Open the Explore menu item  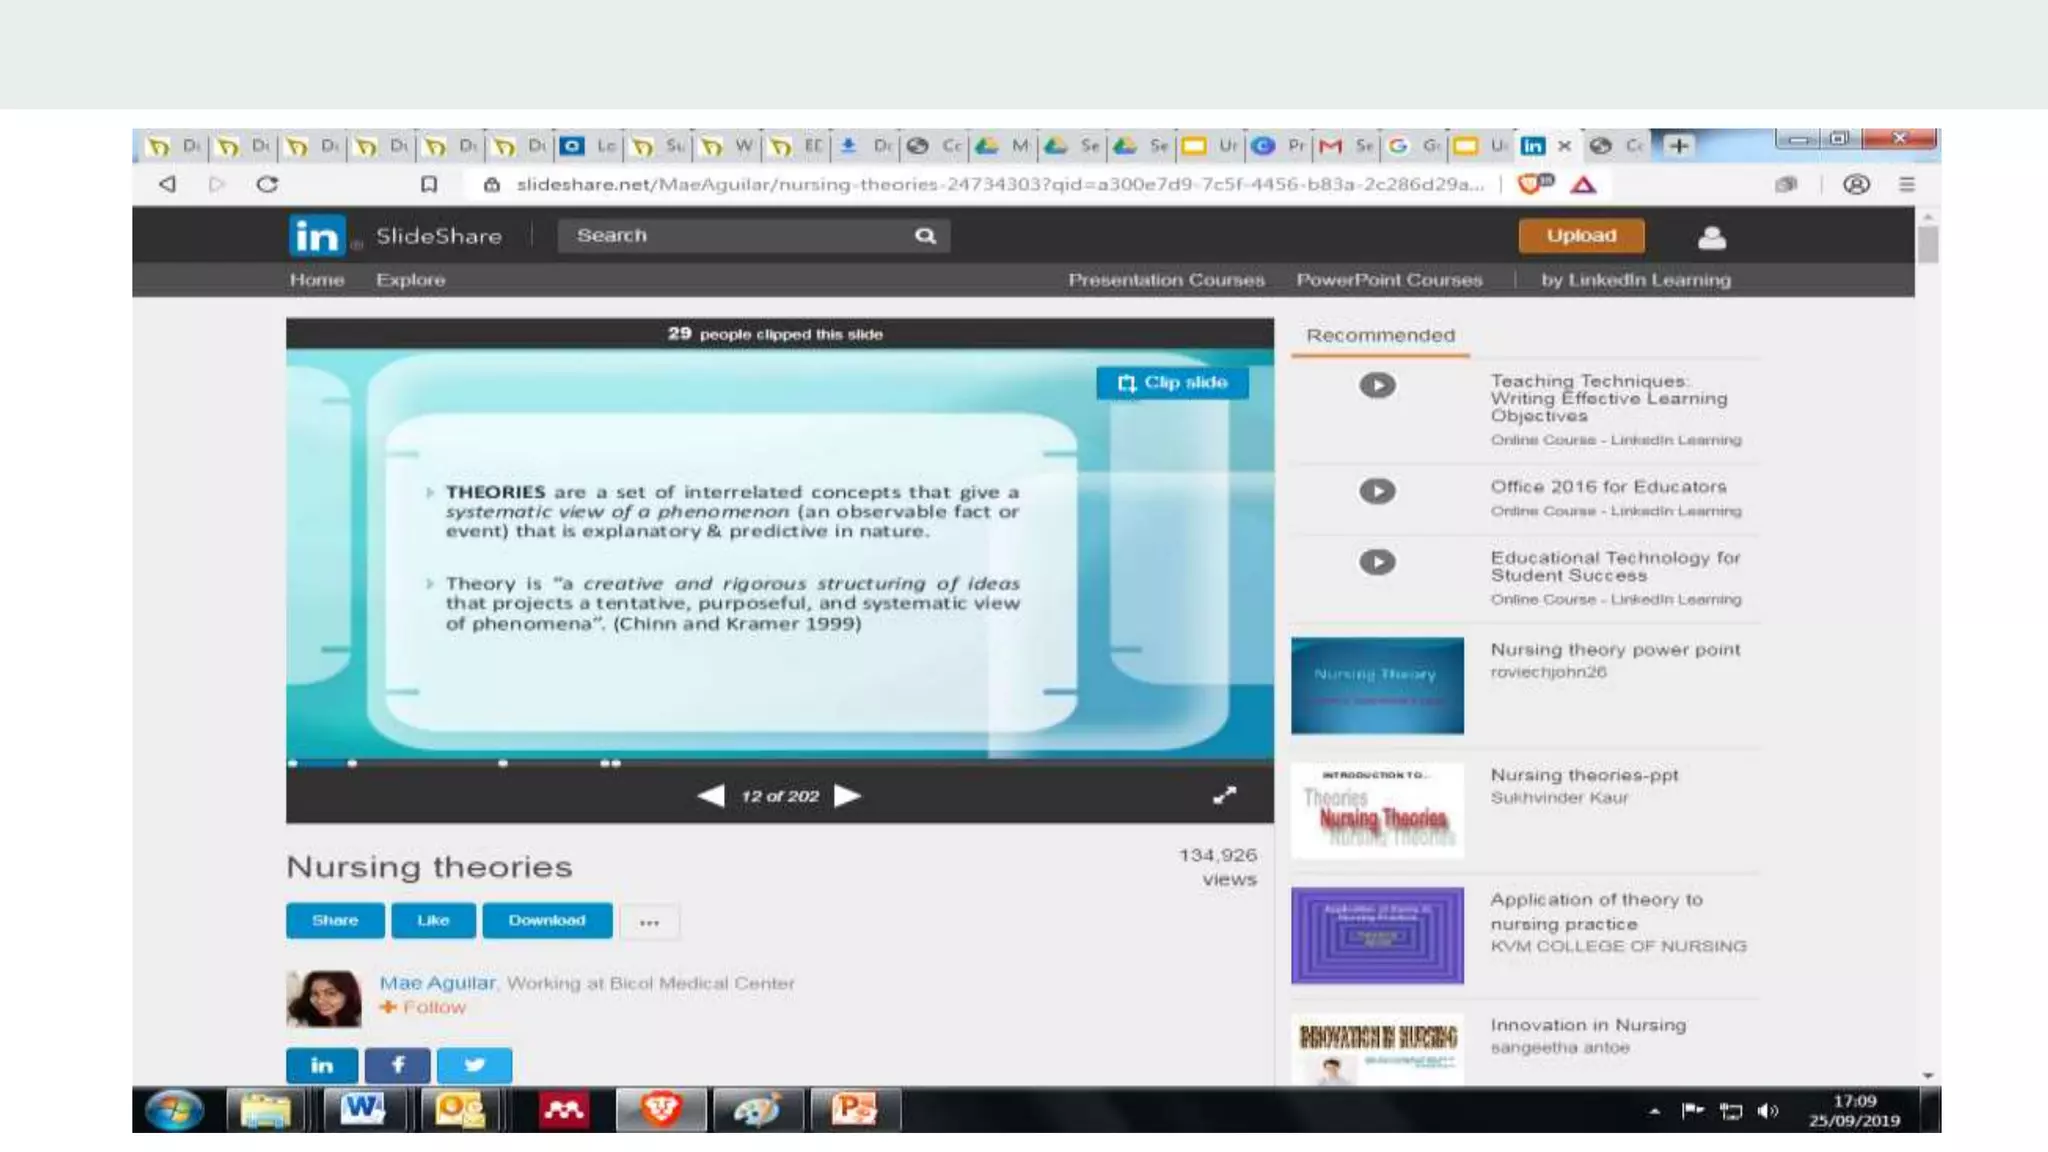click(410, 280)
